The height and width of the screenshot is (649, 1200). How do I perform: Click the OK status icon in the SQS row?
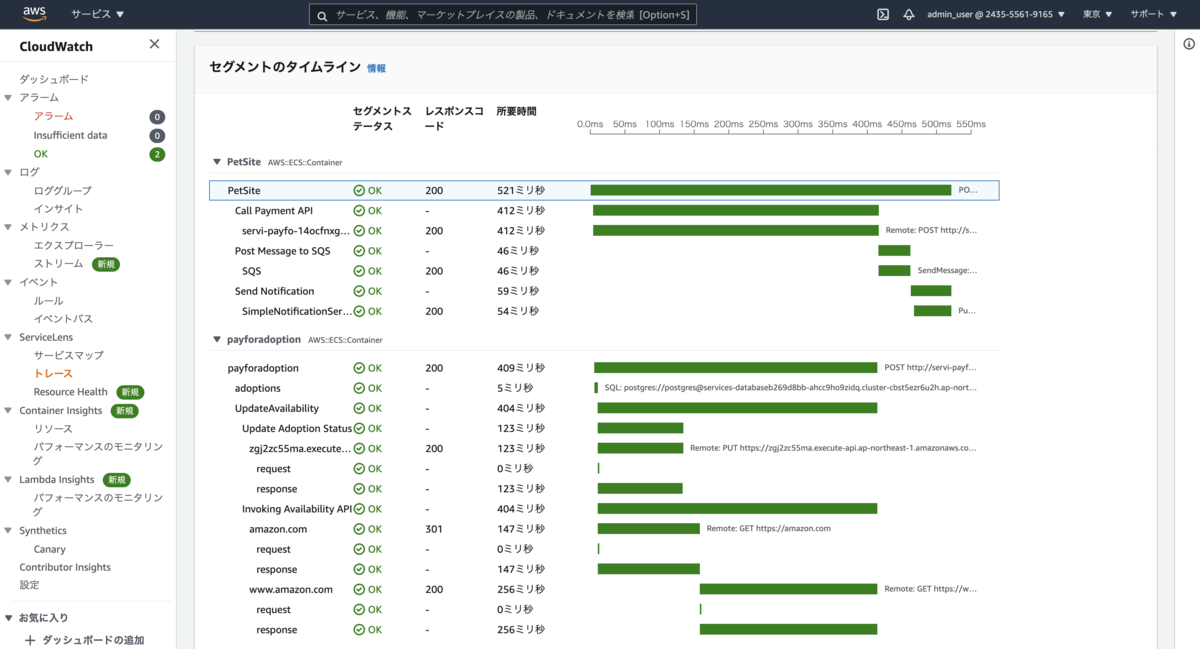[x=359, y=271]
